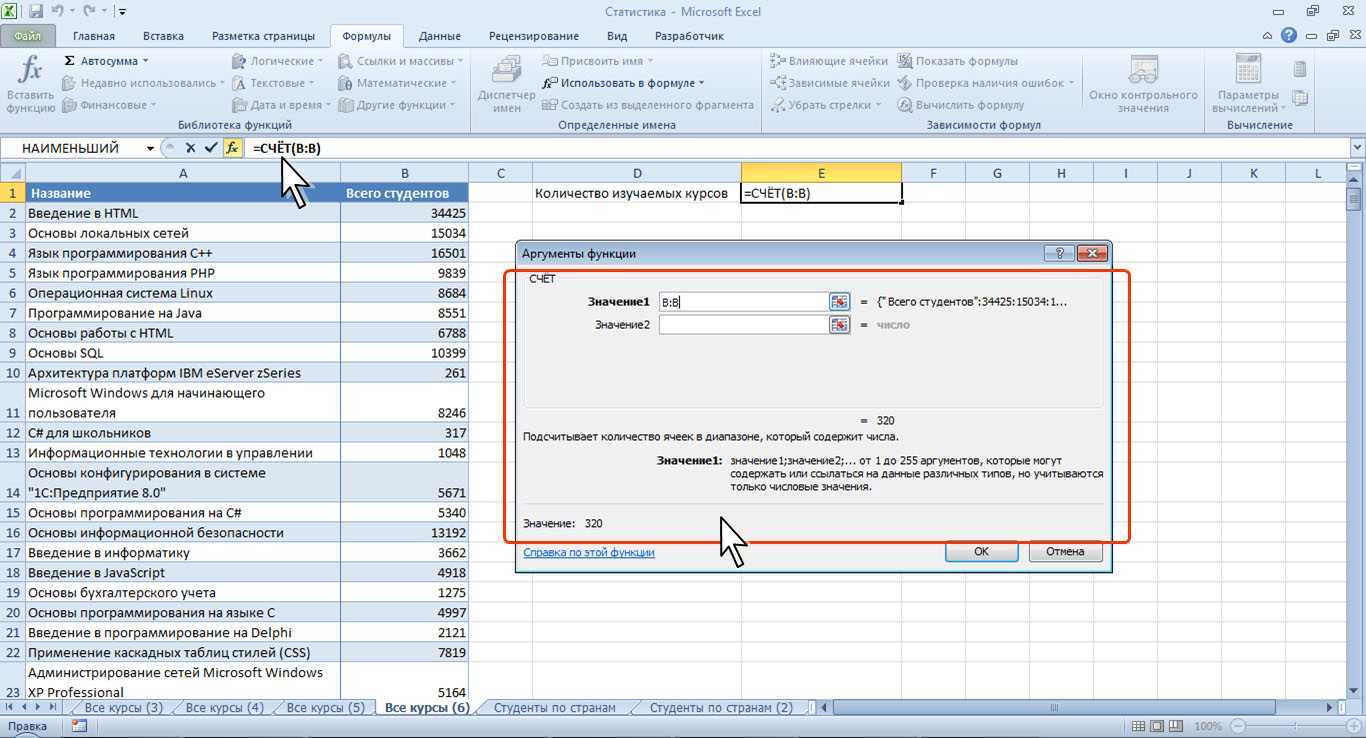Open the Other functions dropdown

click(x=397, y=105)
